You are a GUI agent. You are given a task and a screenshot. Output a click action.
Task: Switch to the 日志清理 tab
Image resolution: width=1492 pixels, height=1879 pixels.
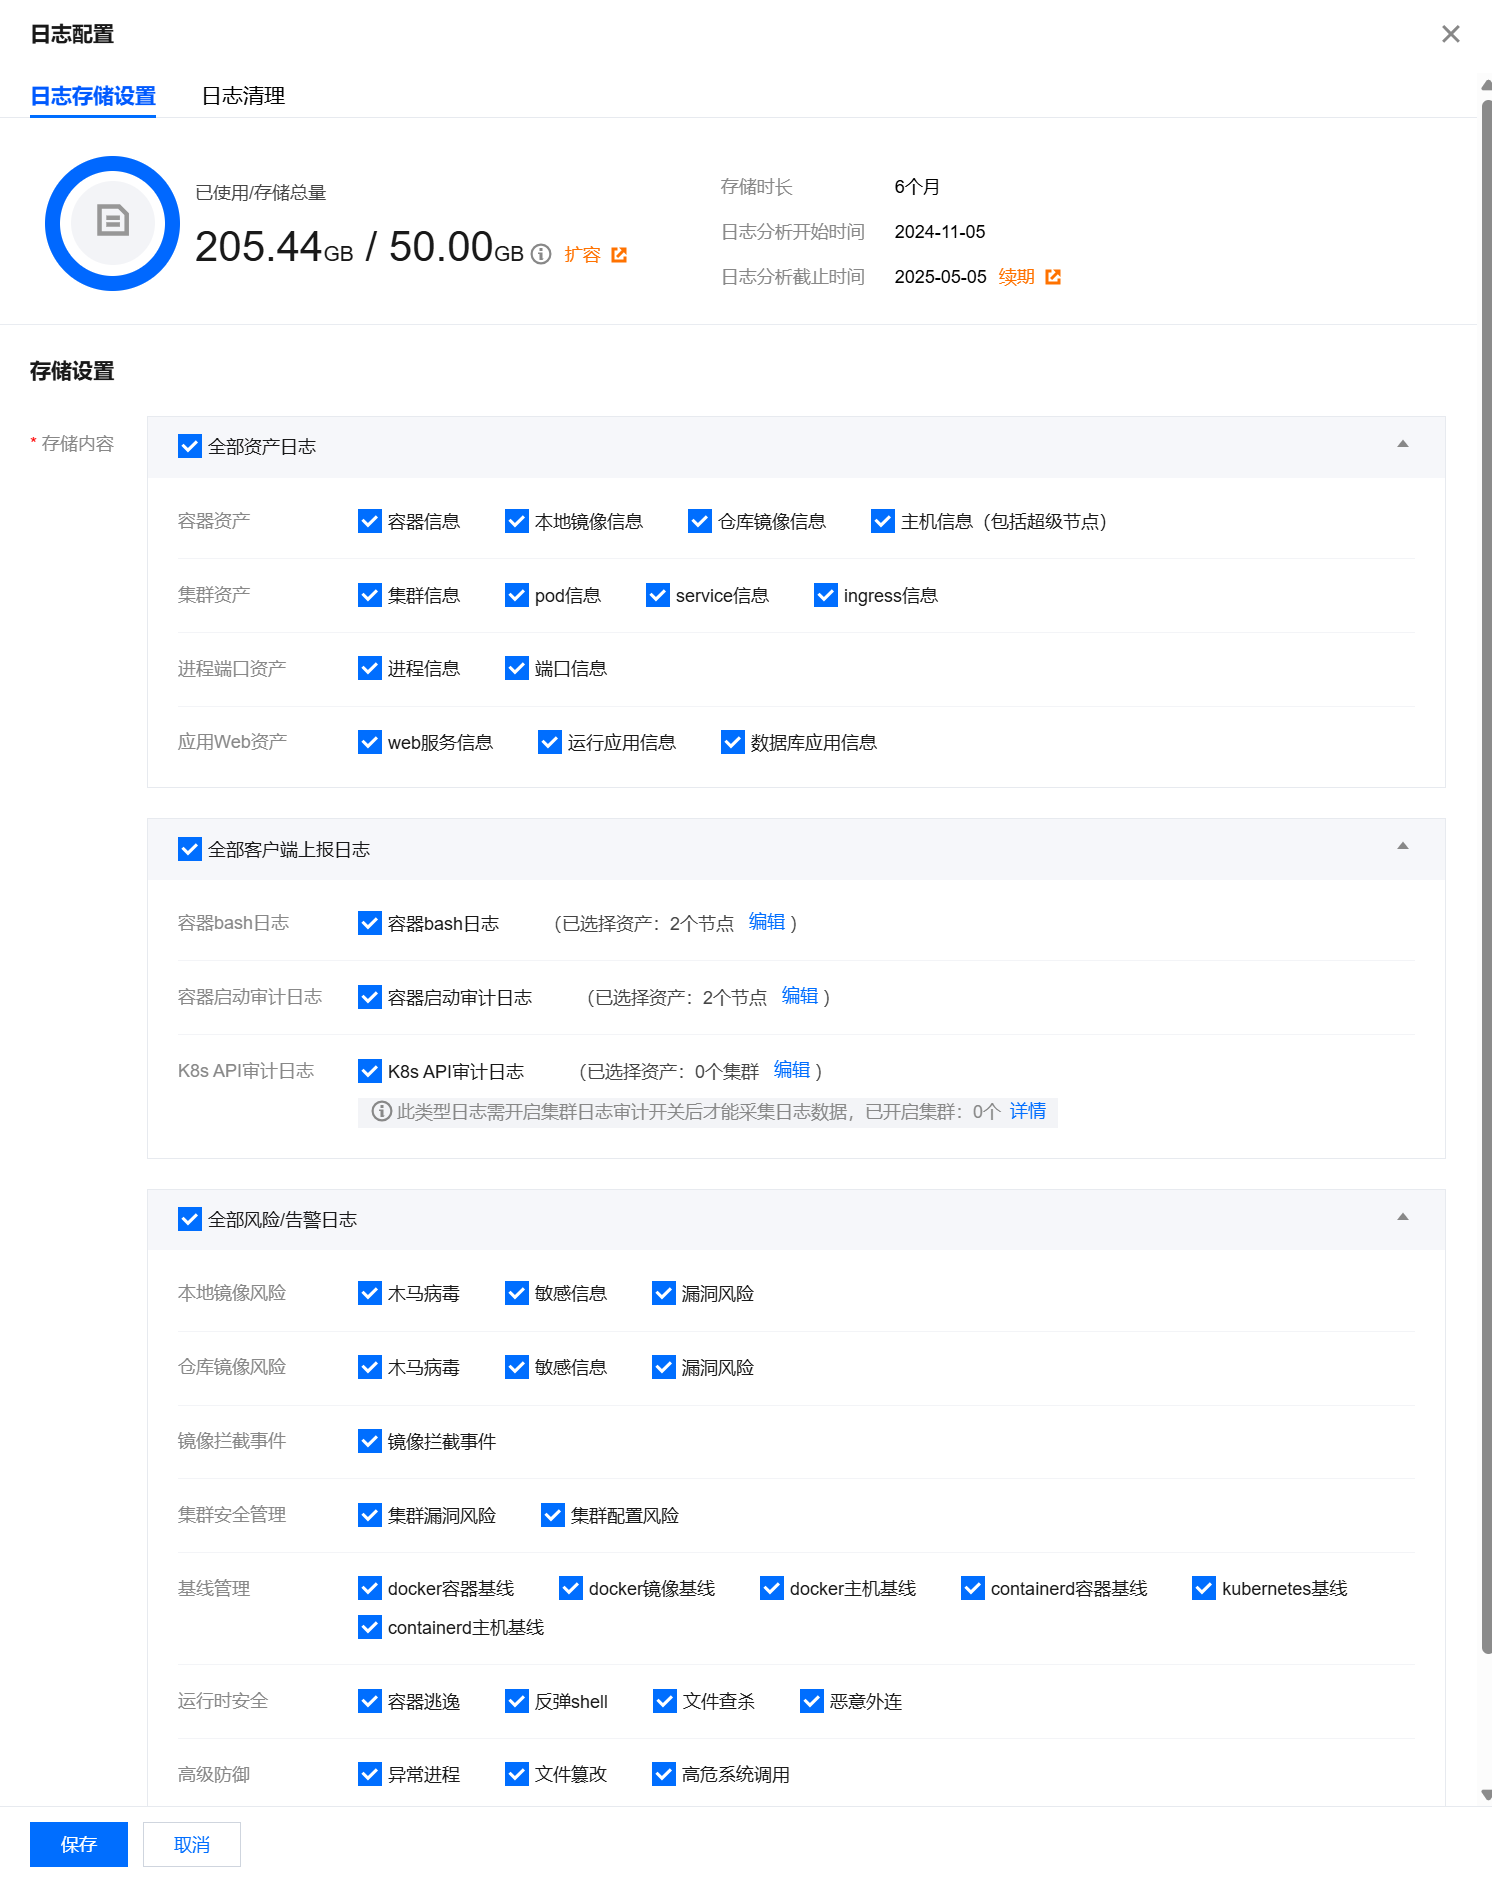243,96
